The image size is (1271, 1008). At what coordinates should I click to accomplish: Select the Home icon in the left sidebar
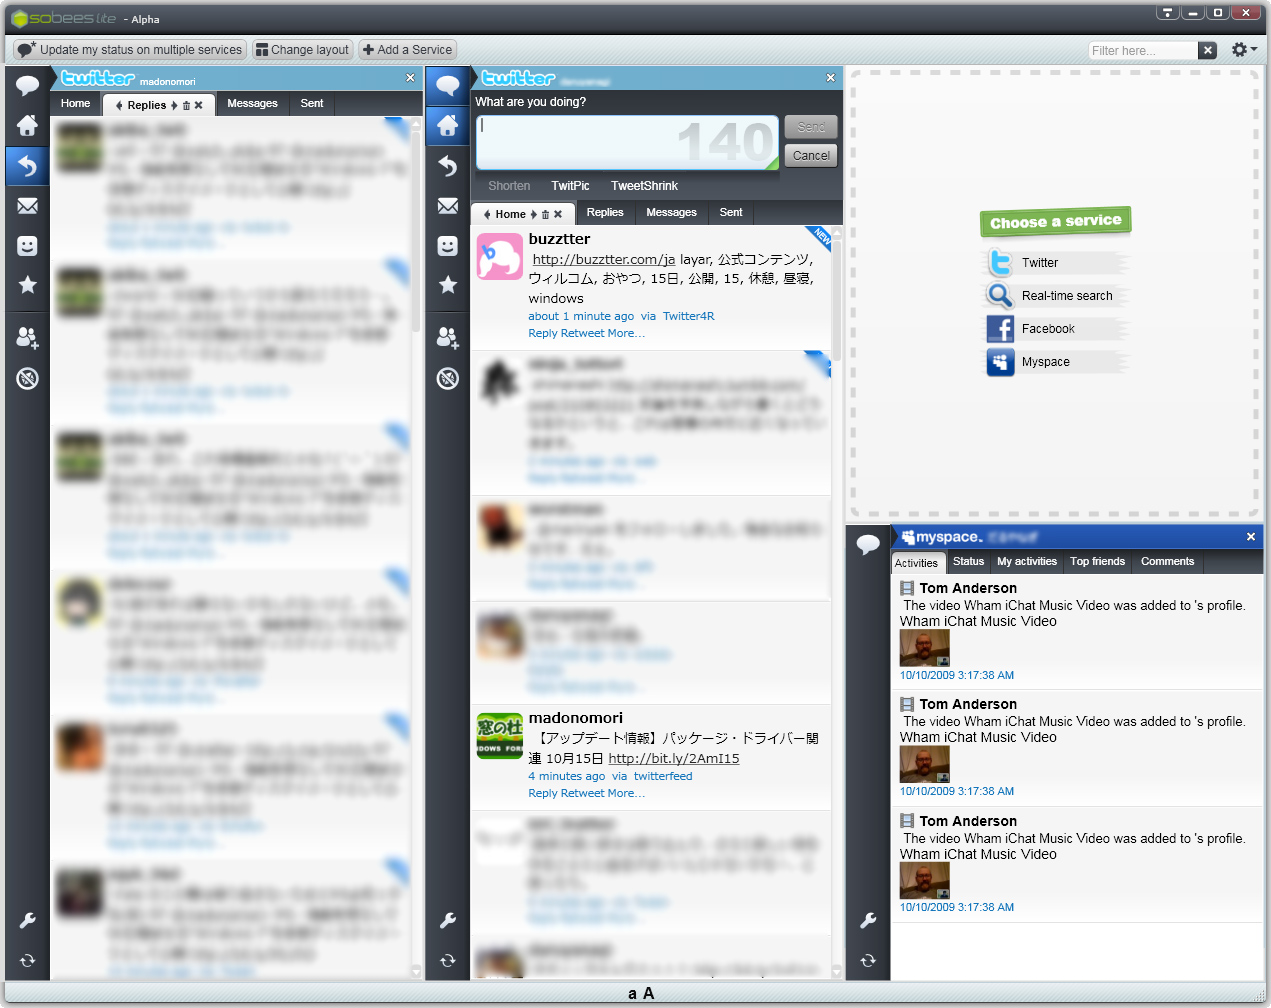pyautogui.click(x=27, y=126)
